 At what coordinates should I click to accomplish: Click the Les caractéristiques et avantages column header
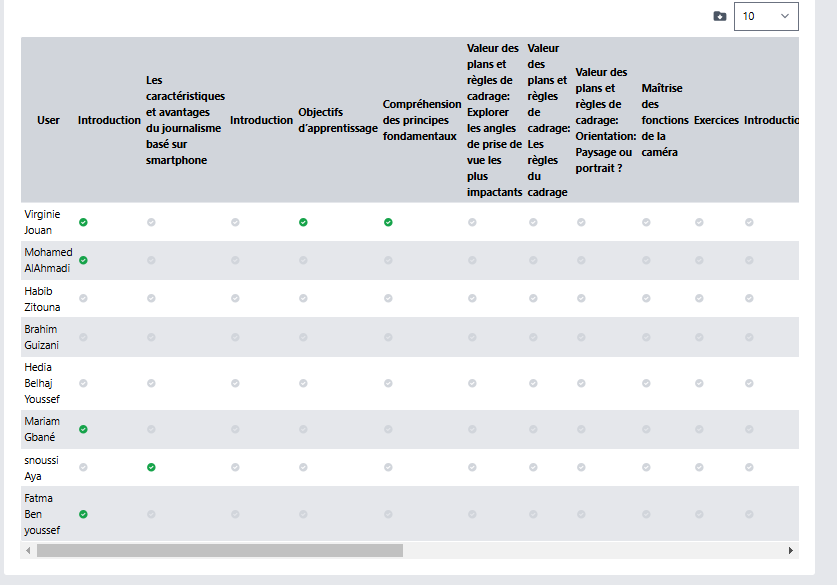185,120
